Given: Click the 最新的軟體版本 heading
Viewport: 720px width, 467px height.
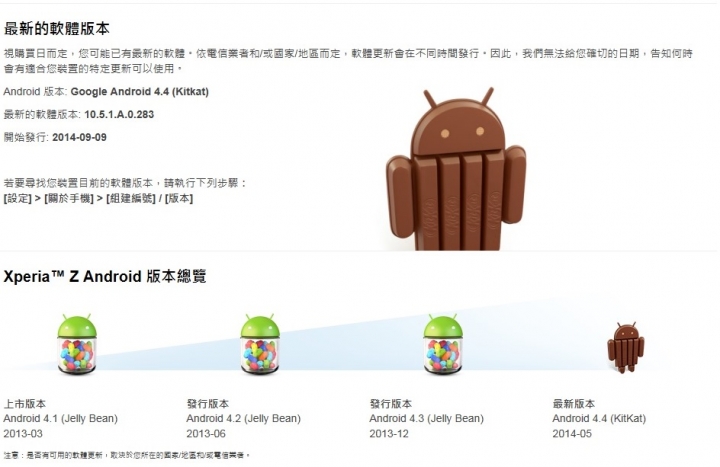Looking at the screenshot, I should tap(56, 28).
